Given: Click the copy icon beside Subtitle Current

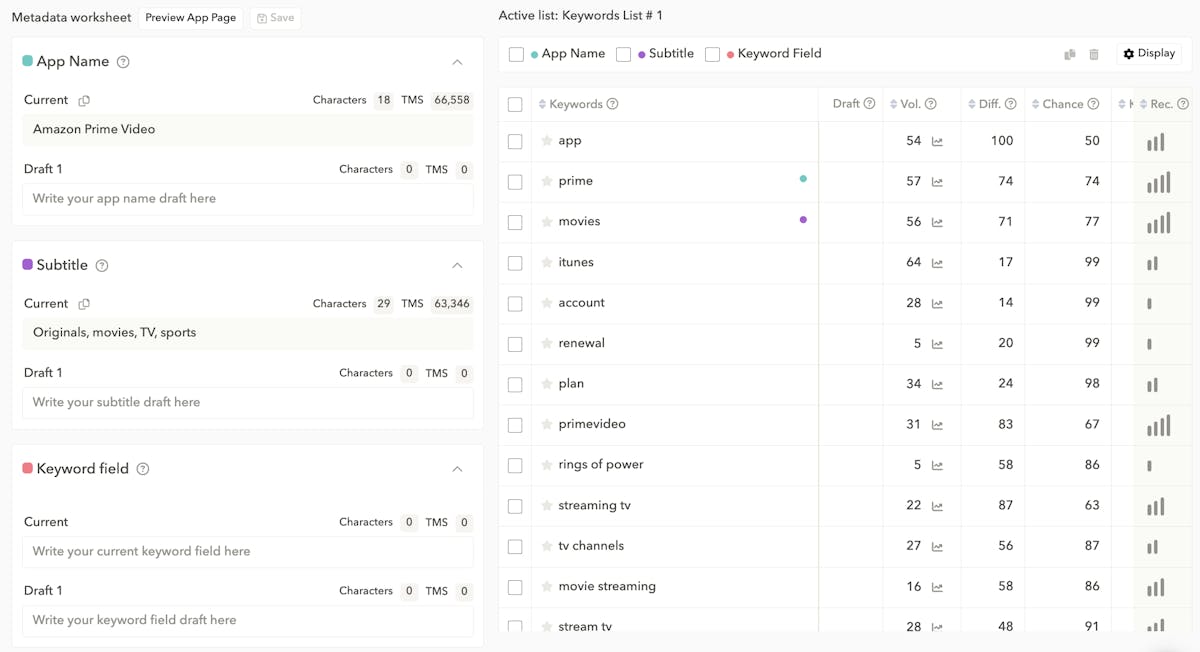Looking at the screenshot, I should point(84,304).
